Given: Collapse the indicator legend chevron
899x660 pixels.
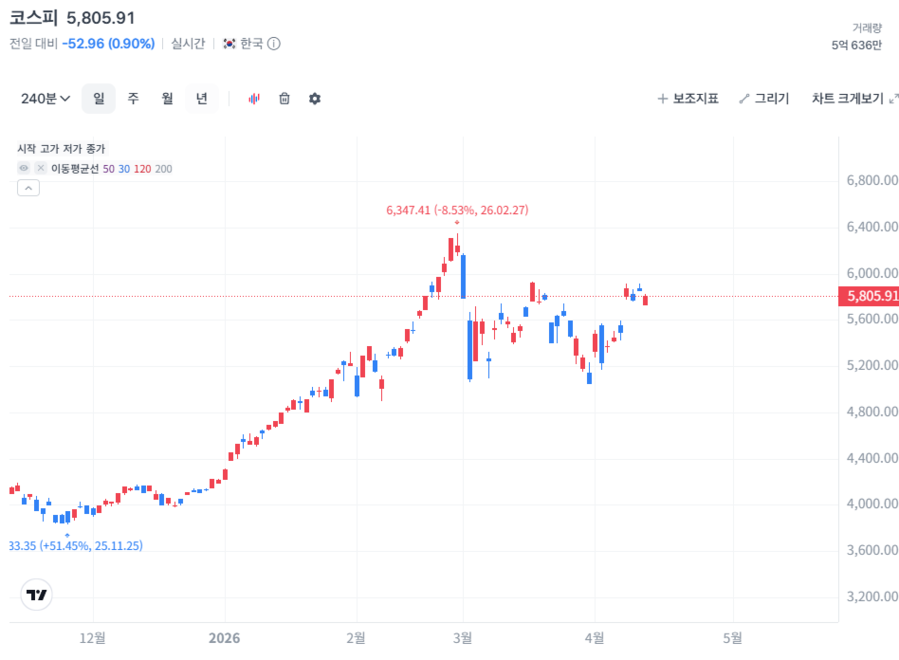Looking at the screenshot, I should (28, 188).
